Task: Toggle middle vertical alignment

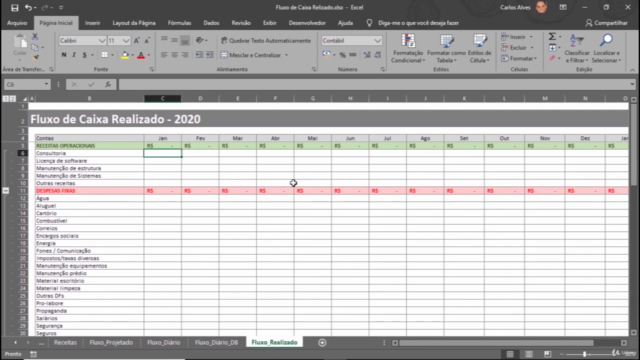Action: (174, 40)
